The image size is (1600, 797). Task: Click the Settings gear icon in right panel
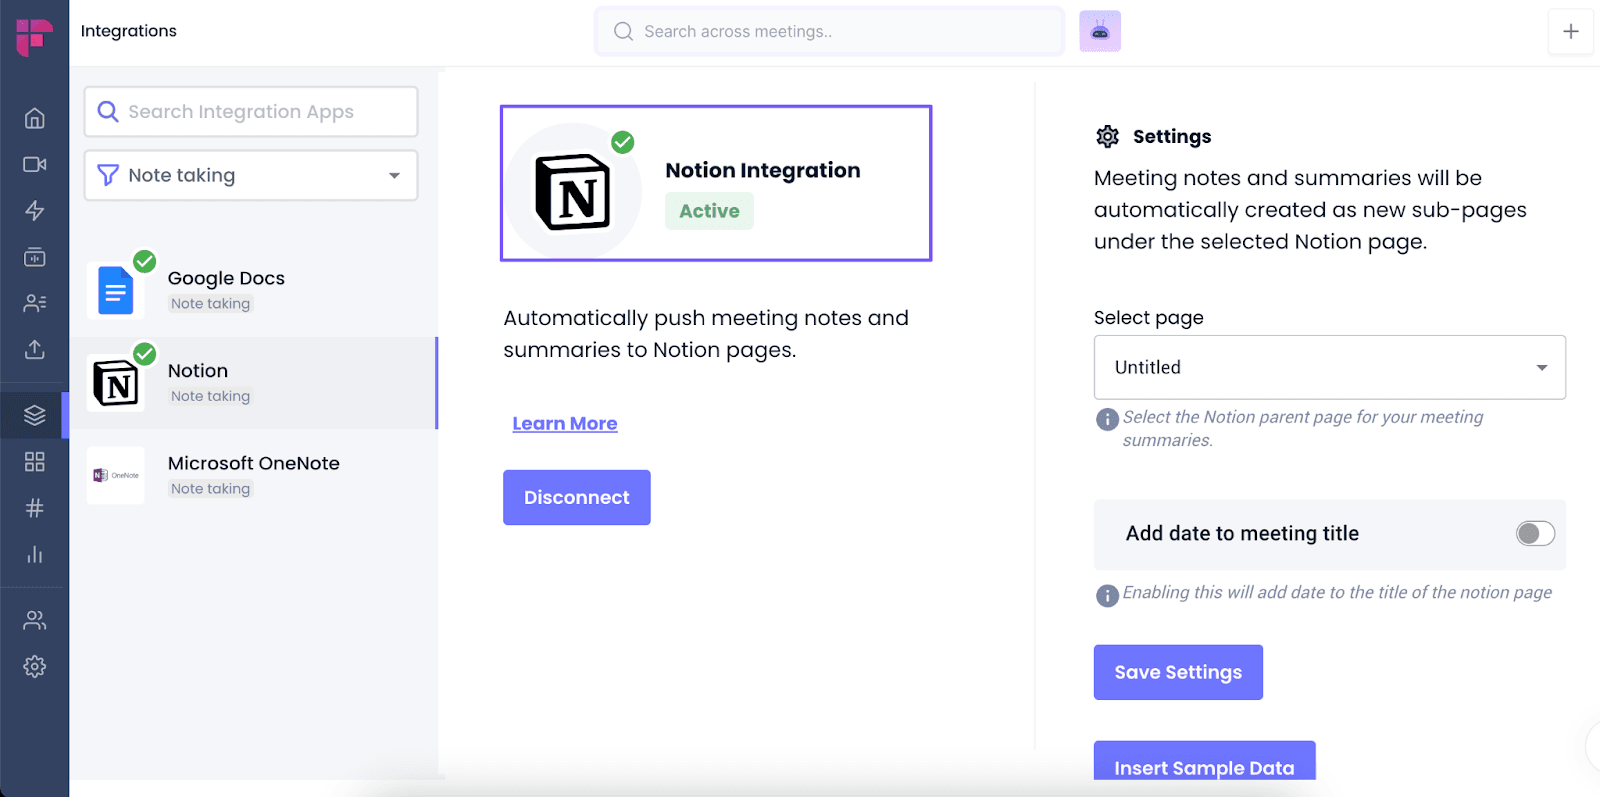pos(1107,136)
